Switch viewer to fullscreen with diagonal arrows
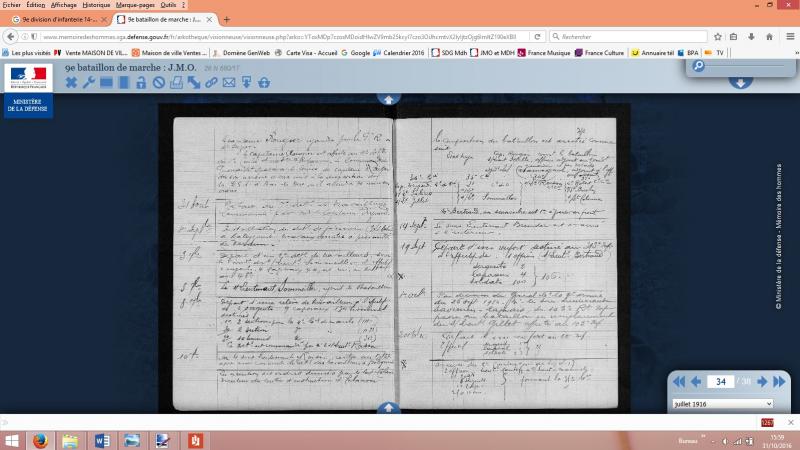Screen dimensions: 800x450 click(x=194, y=83)
